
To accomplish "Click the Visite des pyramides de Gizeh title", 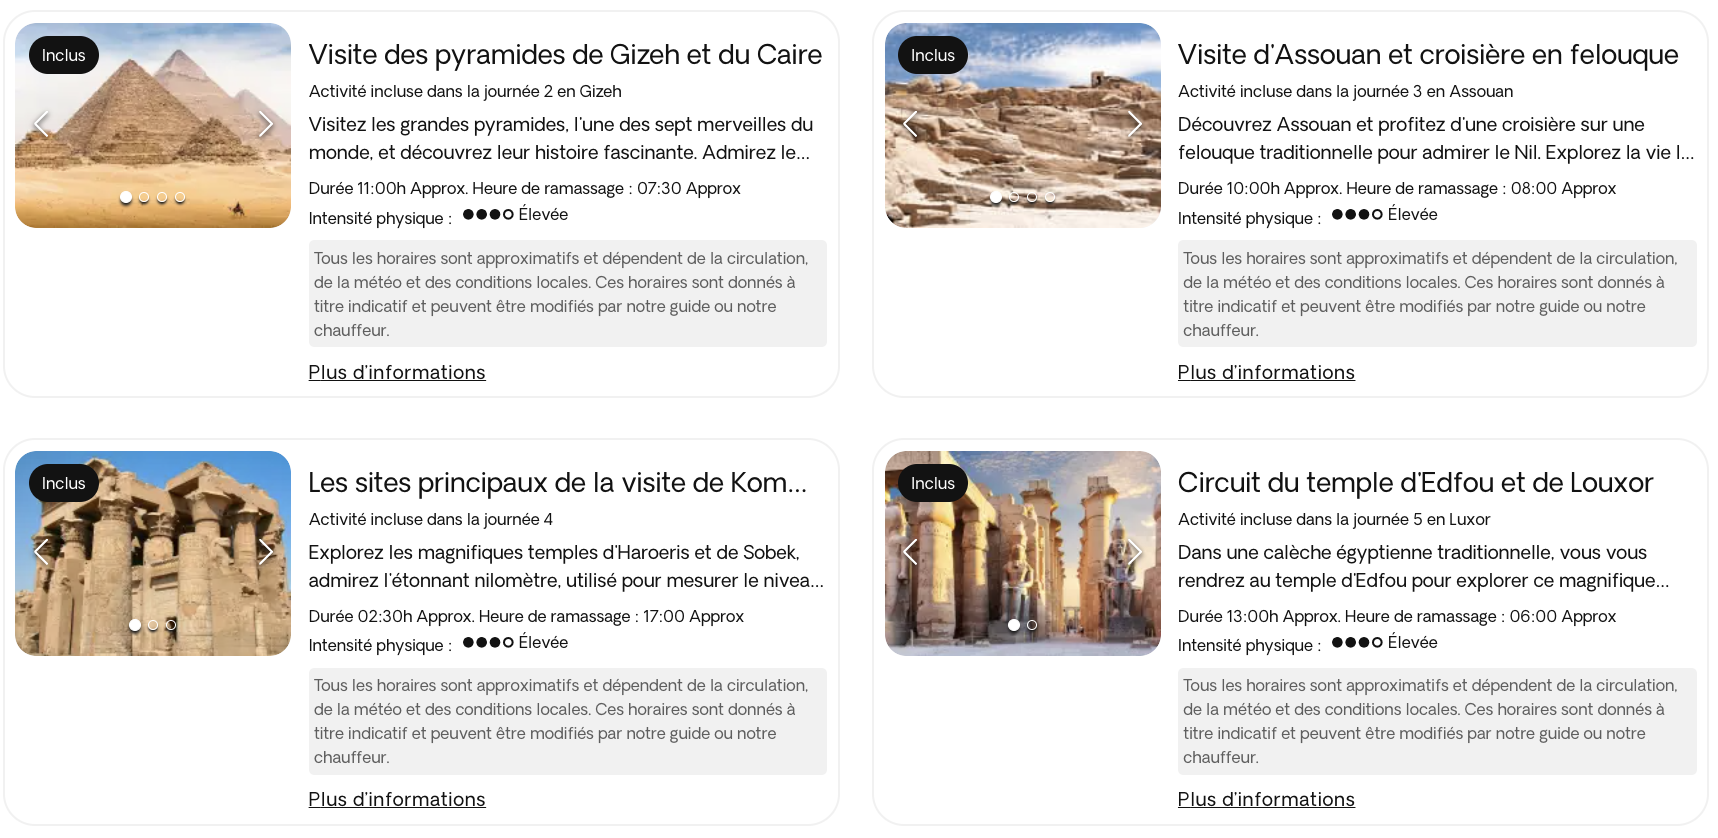I will 565,54.
